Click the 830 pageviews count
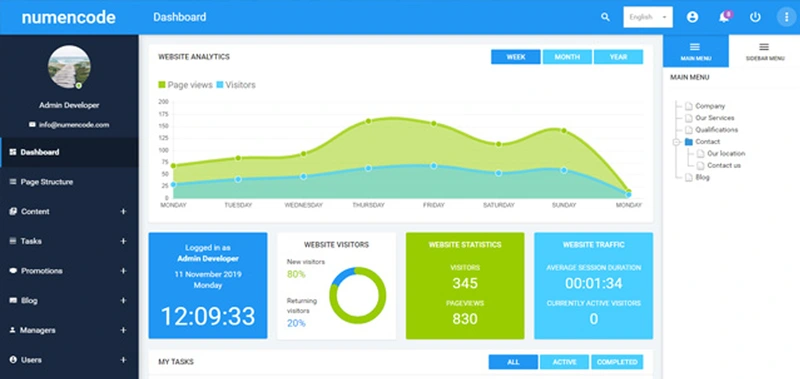 [465, 319]
